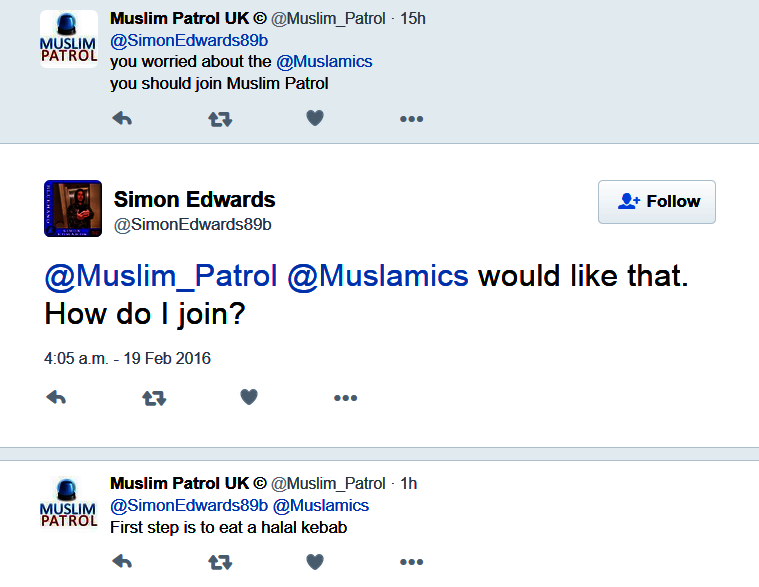Follow Simon Edwards

[657, 201]
